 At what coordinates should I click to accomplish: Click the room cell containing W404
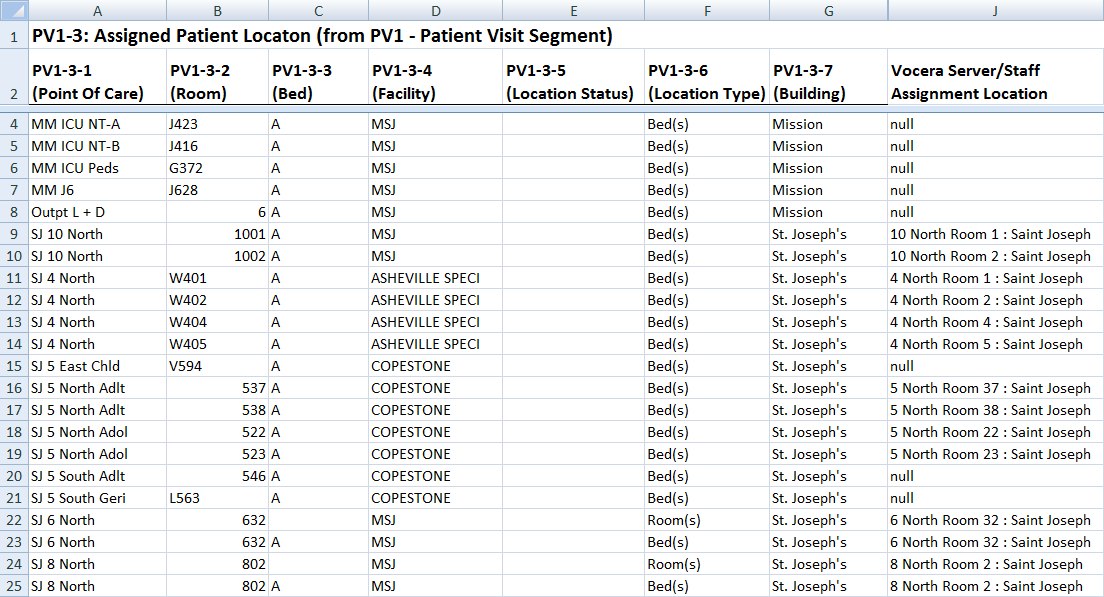(217, 322)
